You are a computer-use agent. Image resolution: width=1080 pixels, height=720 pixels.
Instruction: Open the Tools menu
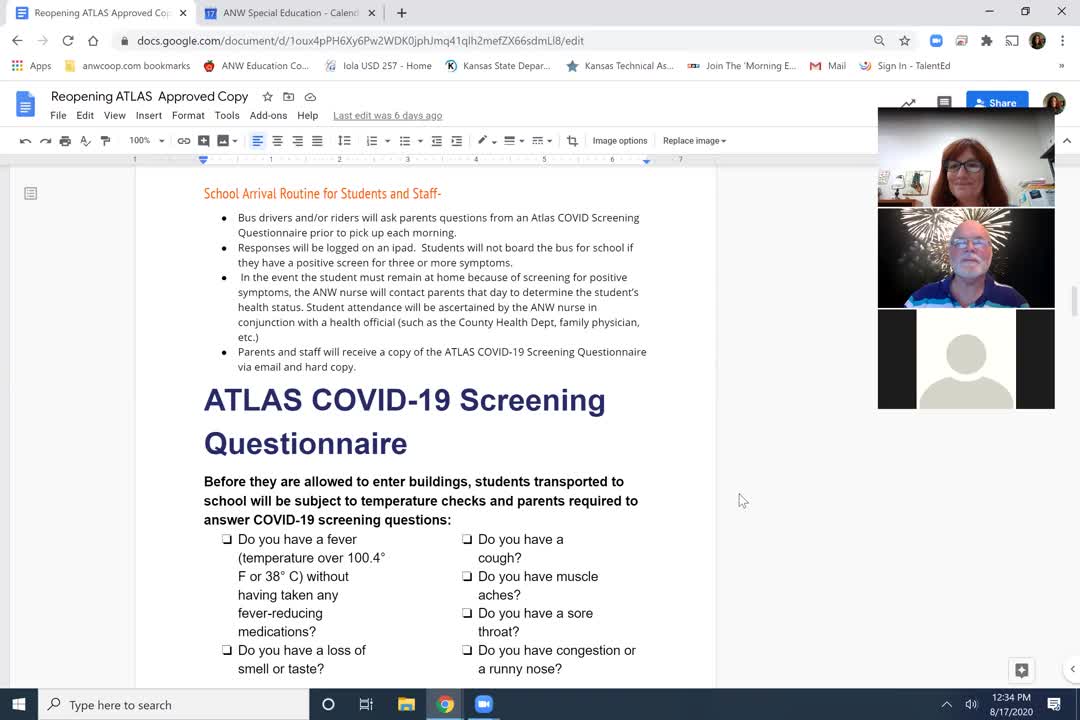click(227, 115)
